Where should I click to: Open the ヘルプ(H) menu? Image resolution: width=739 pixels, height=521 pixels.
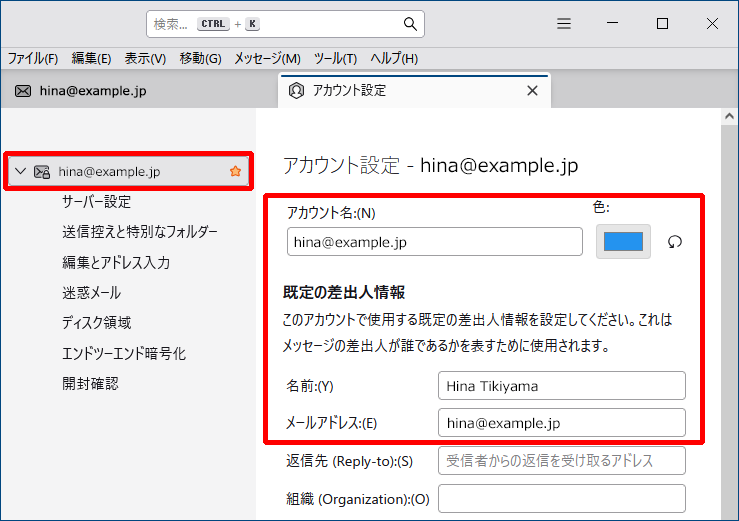pos(394,58)
